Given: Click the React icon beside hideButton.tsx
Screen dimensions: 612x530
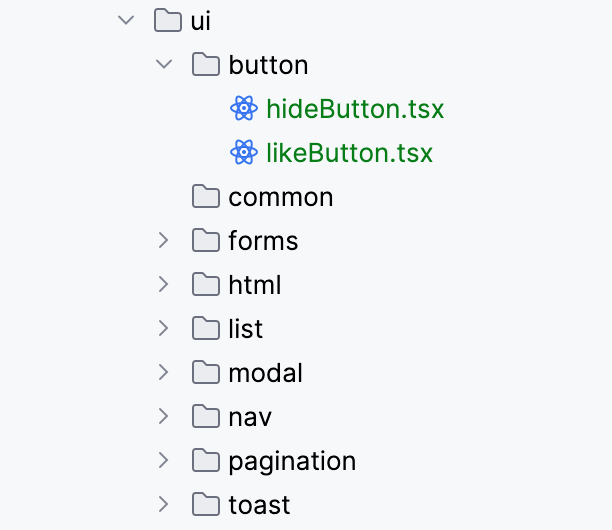Looking at the screenshot, I should [244, 109].
